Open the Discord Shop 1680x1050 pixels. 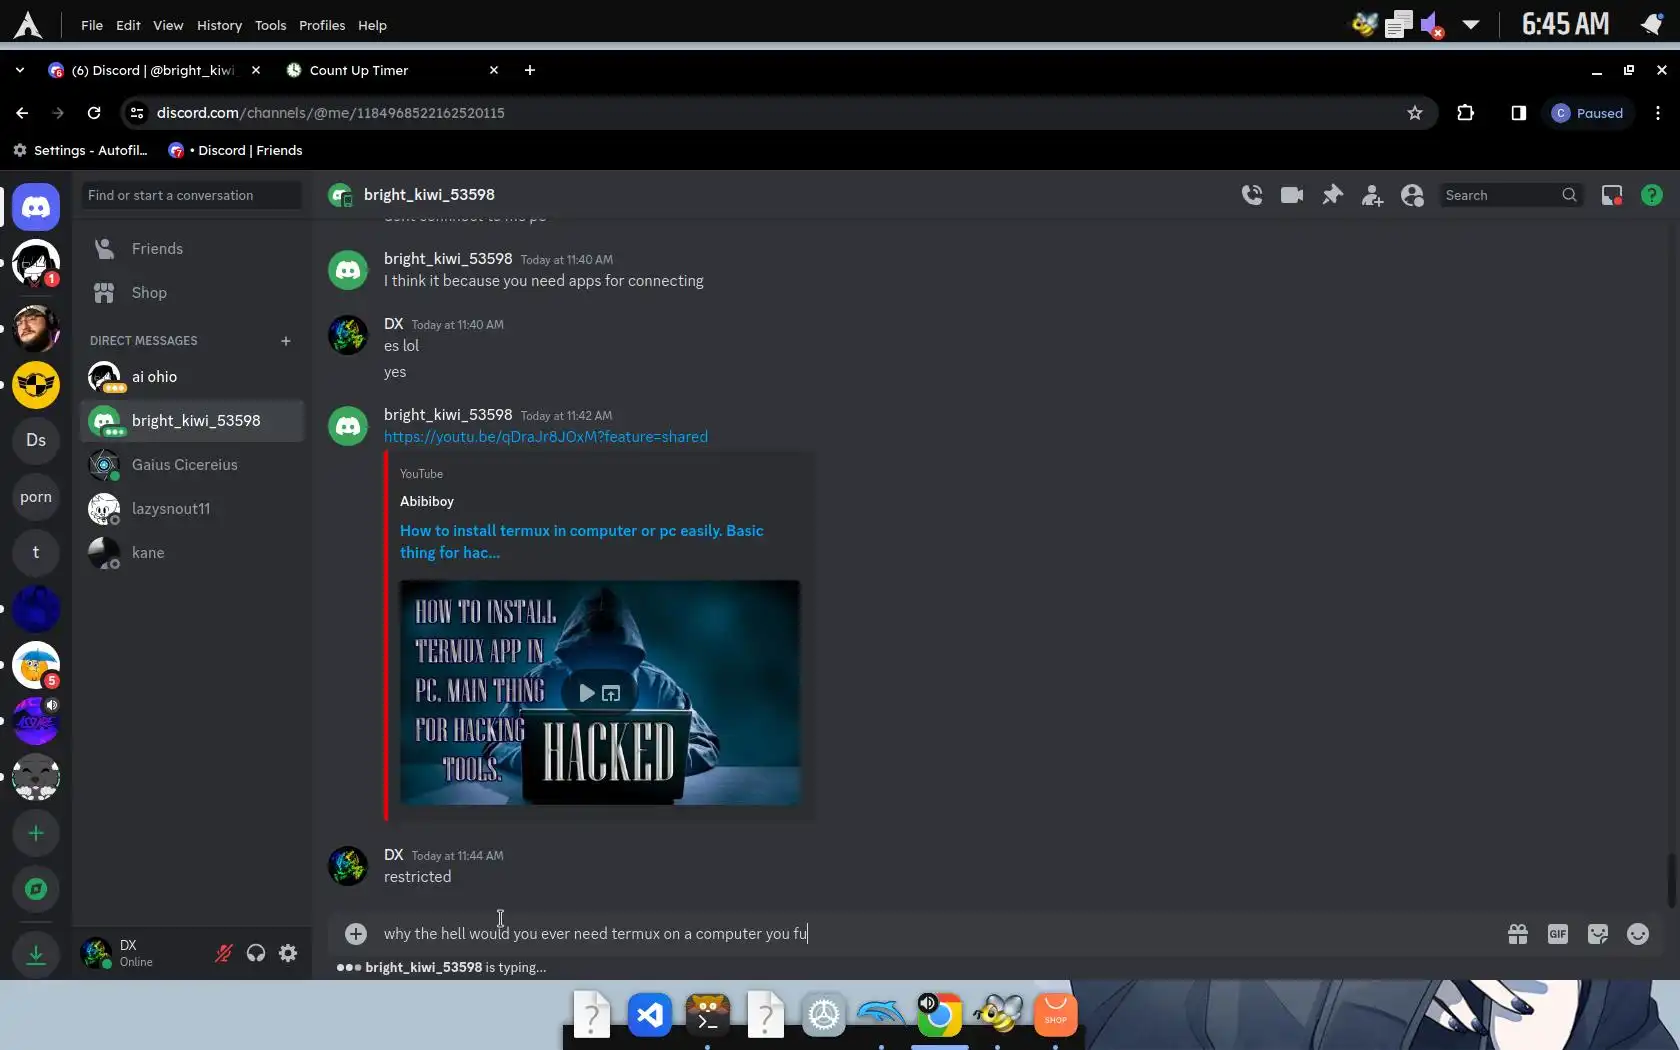tap(192, 293)
